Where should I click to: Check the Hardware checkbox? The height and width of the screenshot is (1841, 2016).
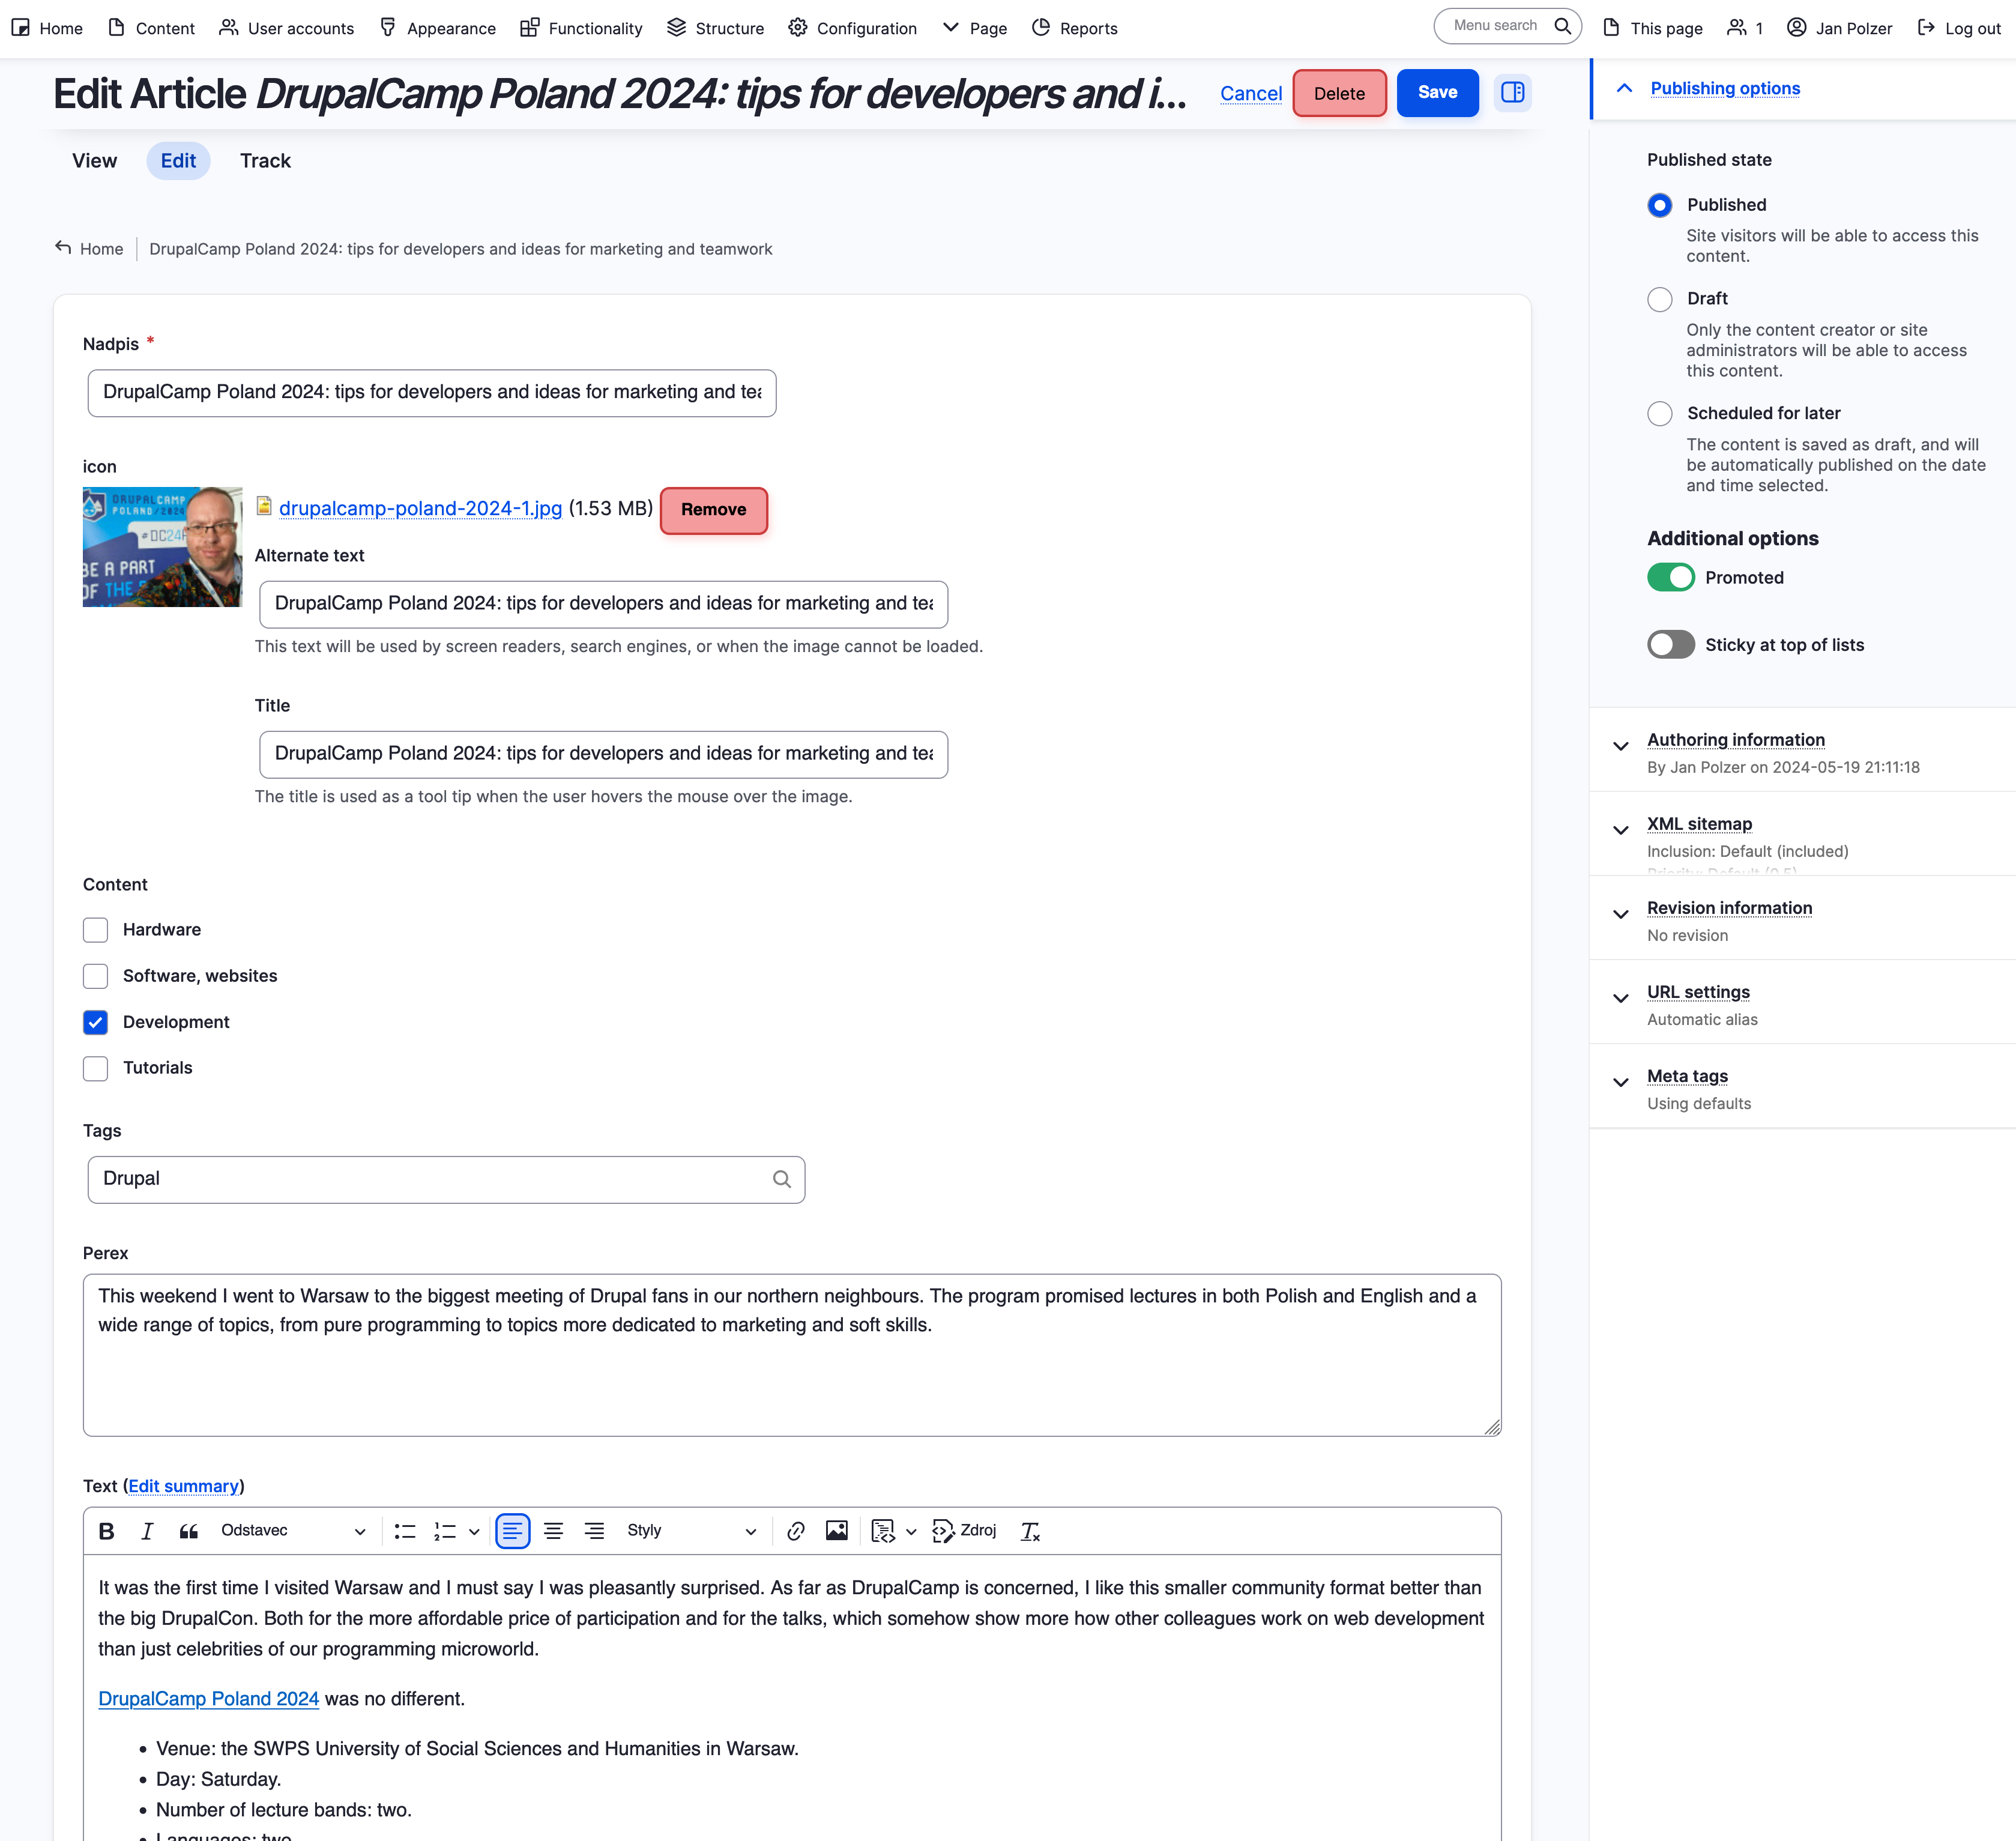[95, 930]
